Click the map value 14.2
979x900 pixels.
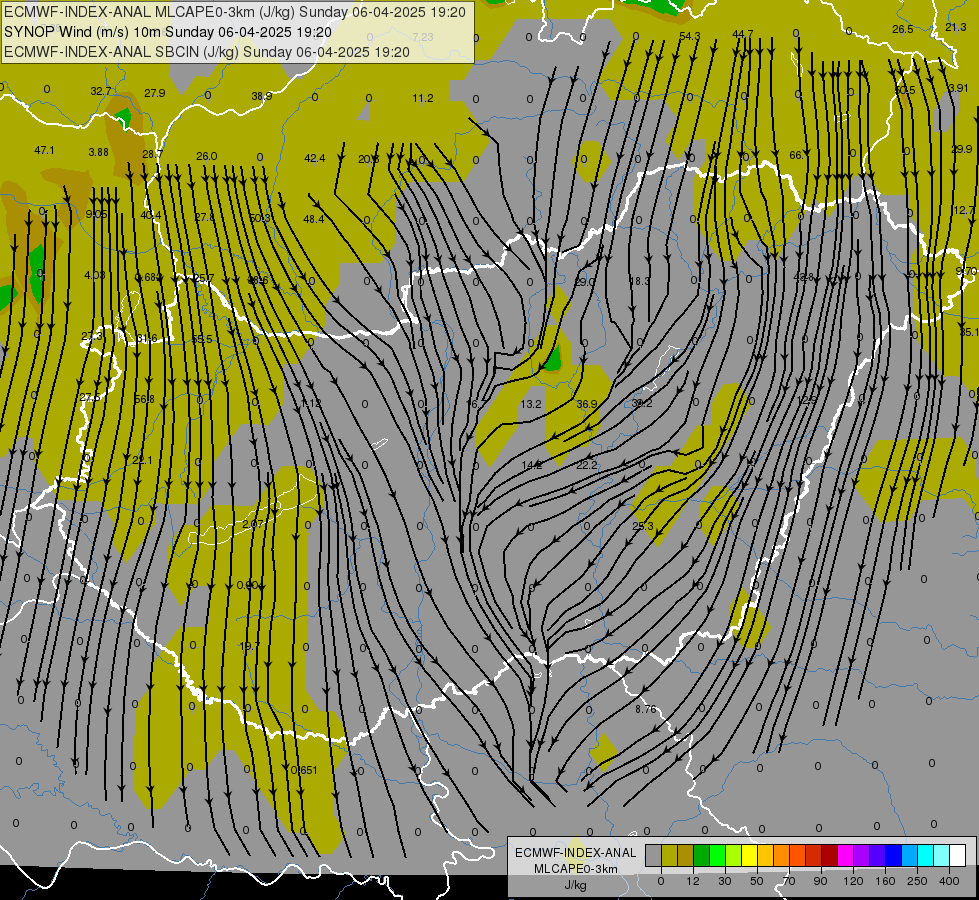point(532,465)
